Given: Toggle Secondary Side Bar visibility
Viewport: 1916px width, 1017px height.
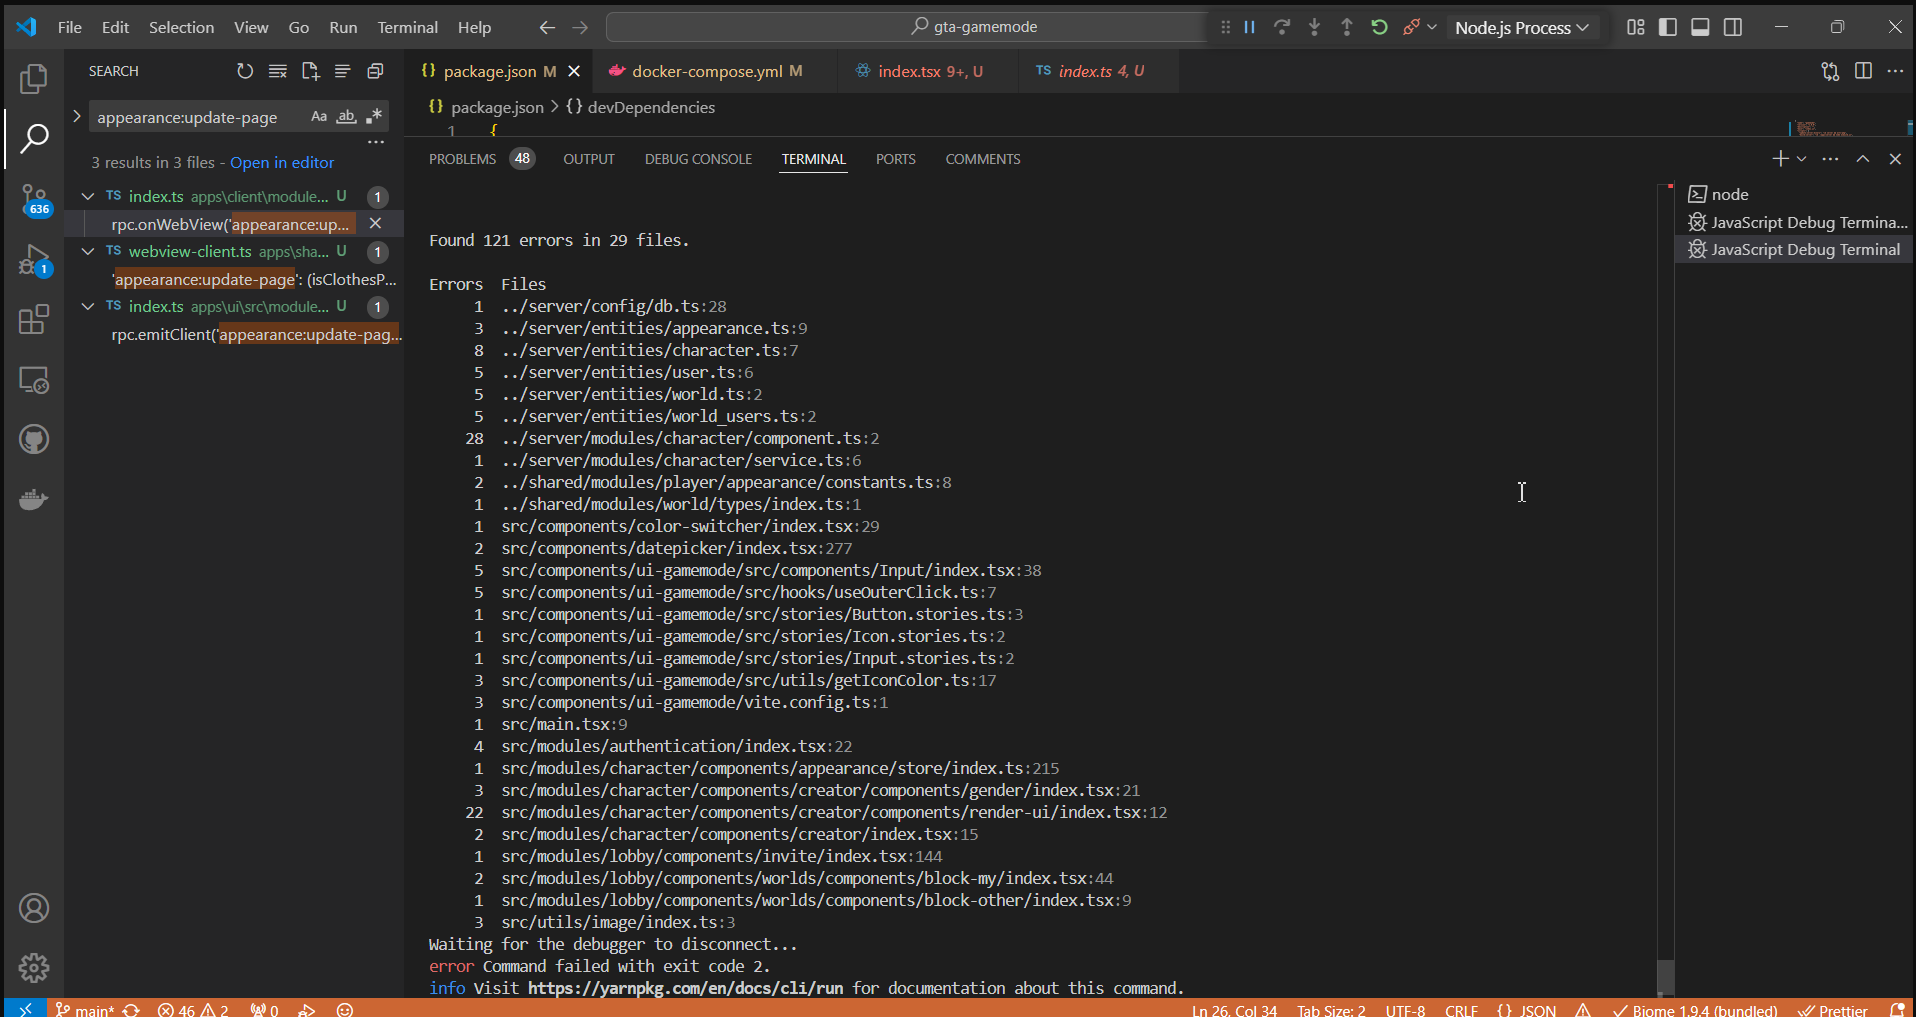Looking at the screenshot, I should 1733,27.
